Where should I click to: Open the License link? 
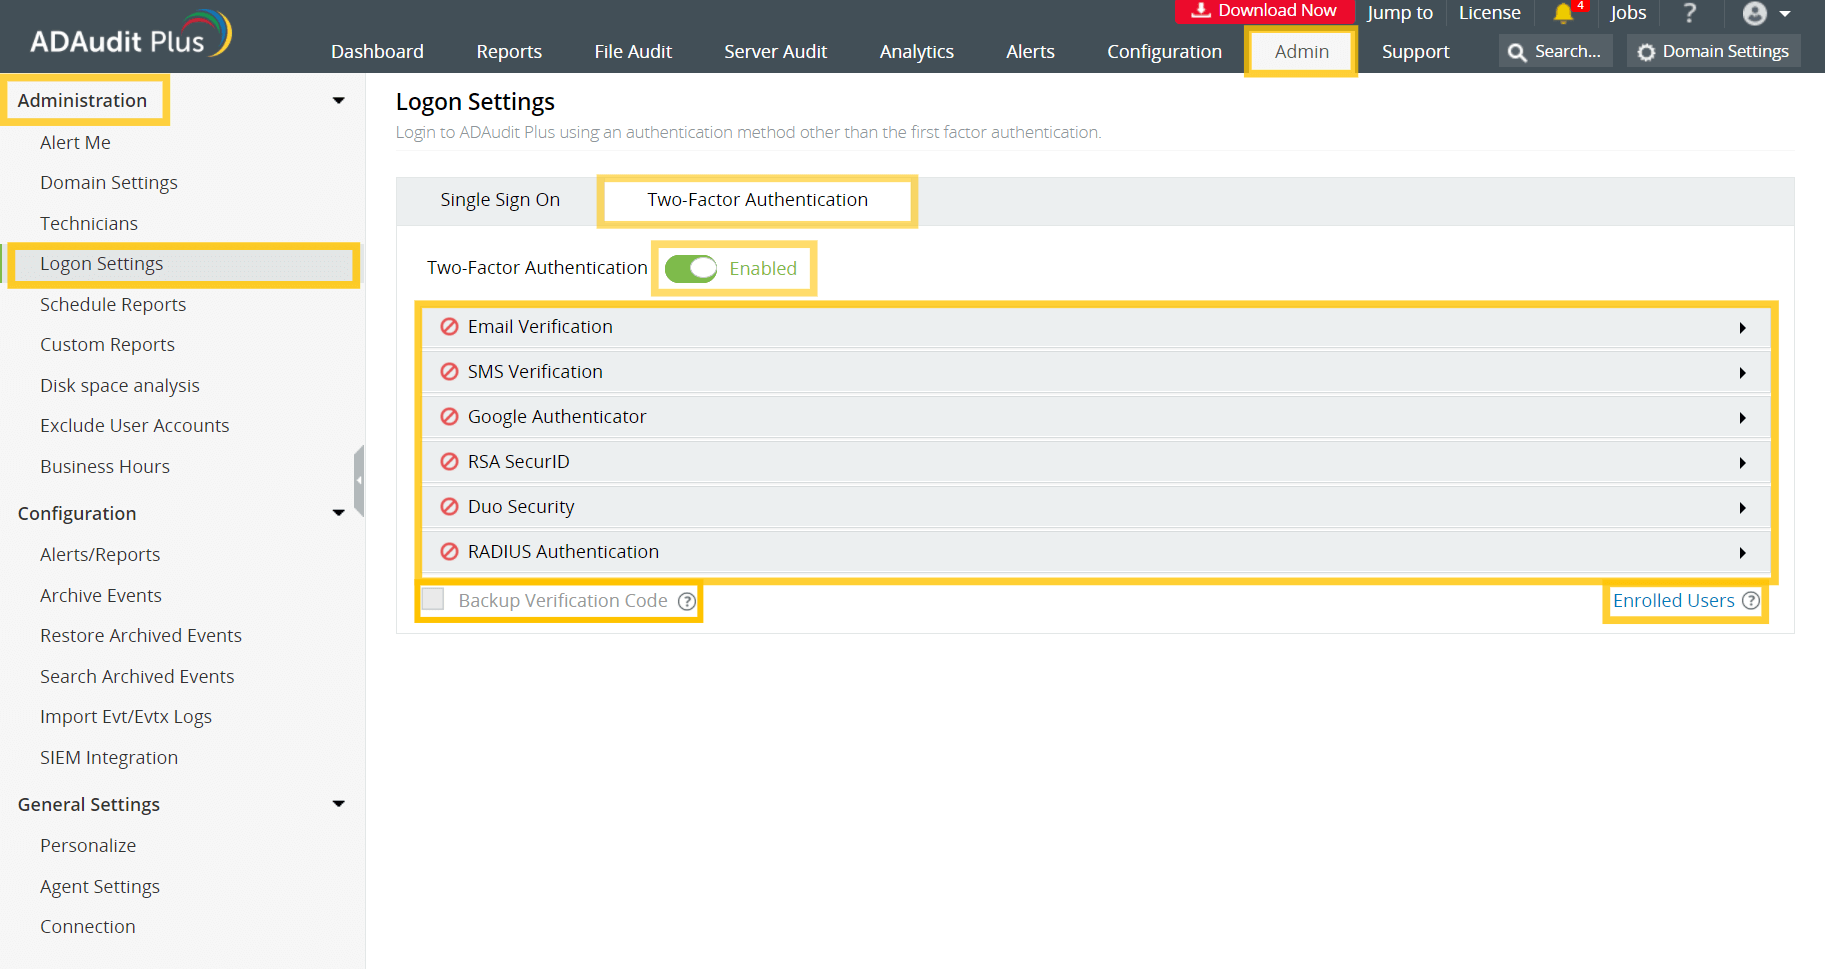(x=1489, y=13)
